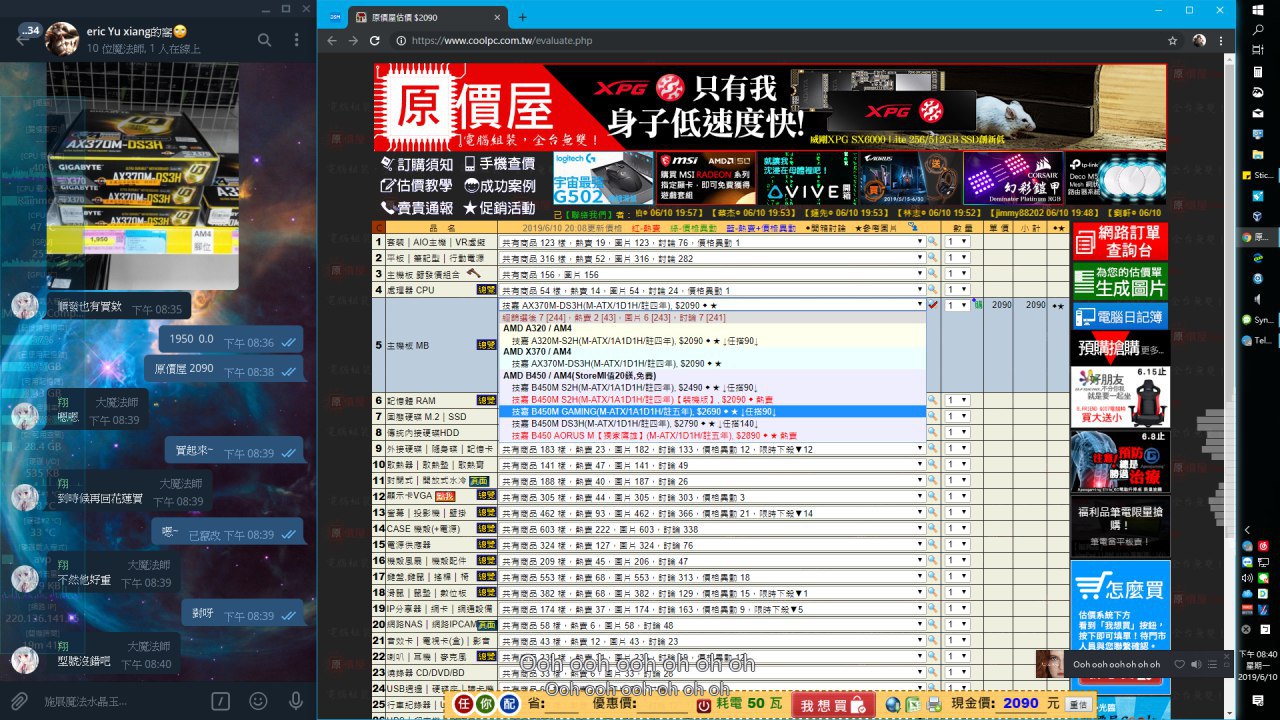Click the blue 配 circle button
This screenshot has width=1280, height=720.
click(509, 704)
